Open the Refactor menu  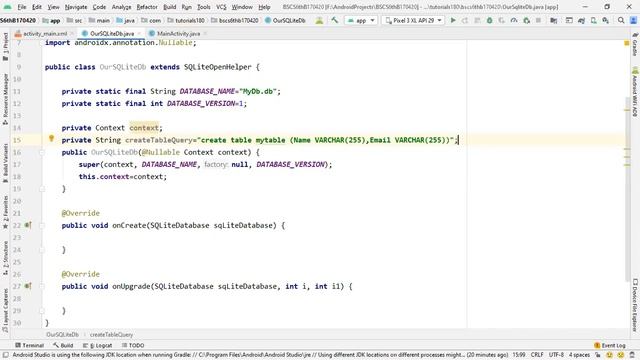(147, 7)
